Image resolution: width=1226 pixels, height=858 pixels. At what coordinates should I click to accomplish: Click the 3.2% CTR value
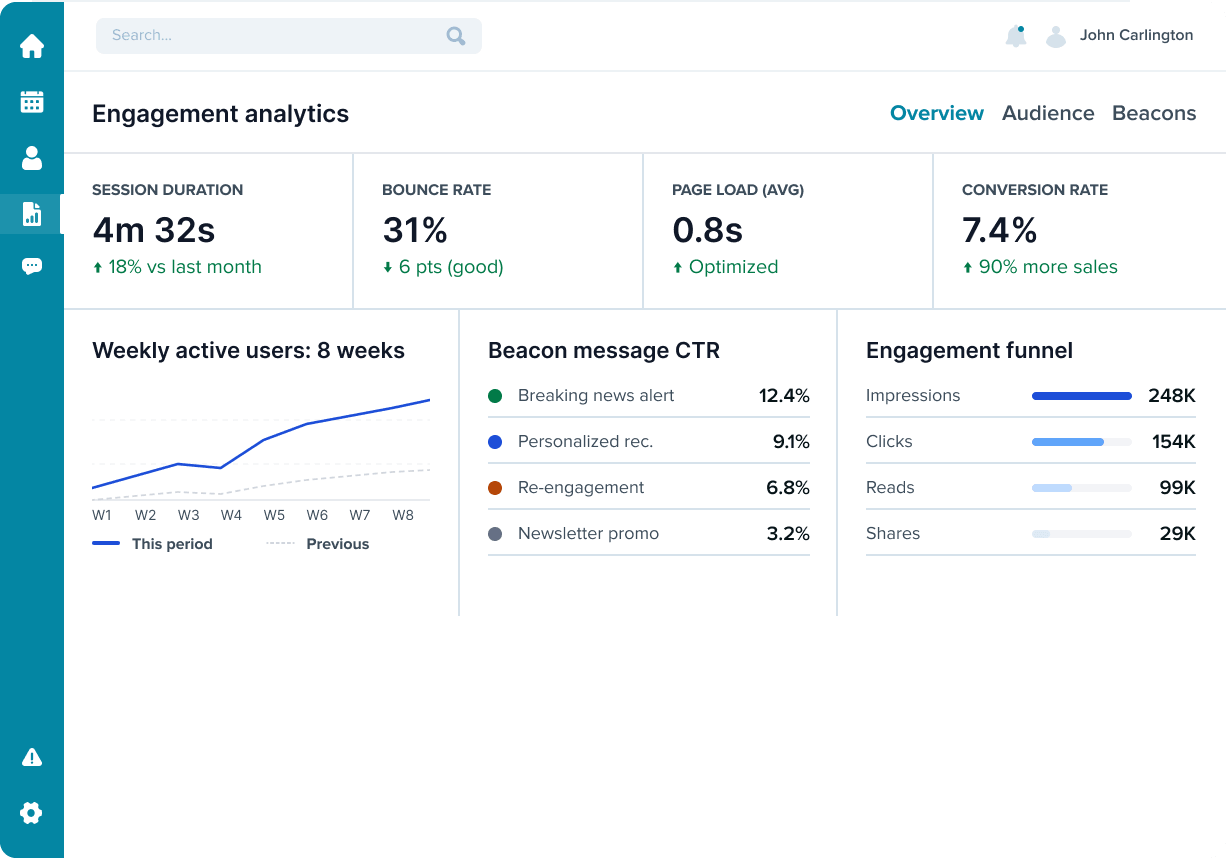tap(788, 534)
